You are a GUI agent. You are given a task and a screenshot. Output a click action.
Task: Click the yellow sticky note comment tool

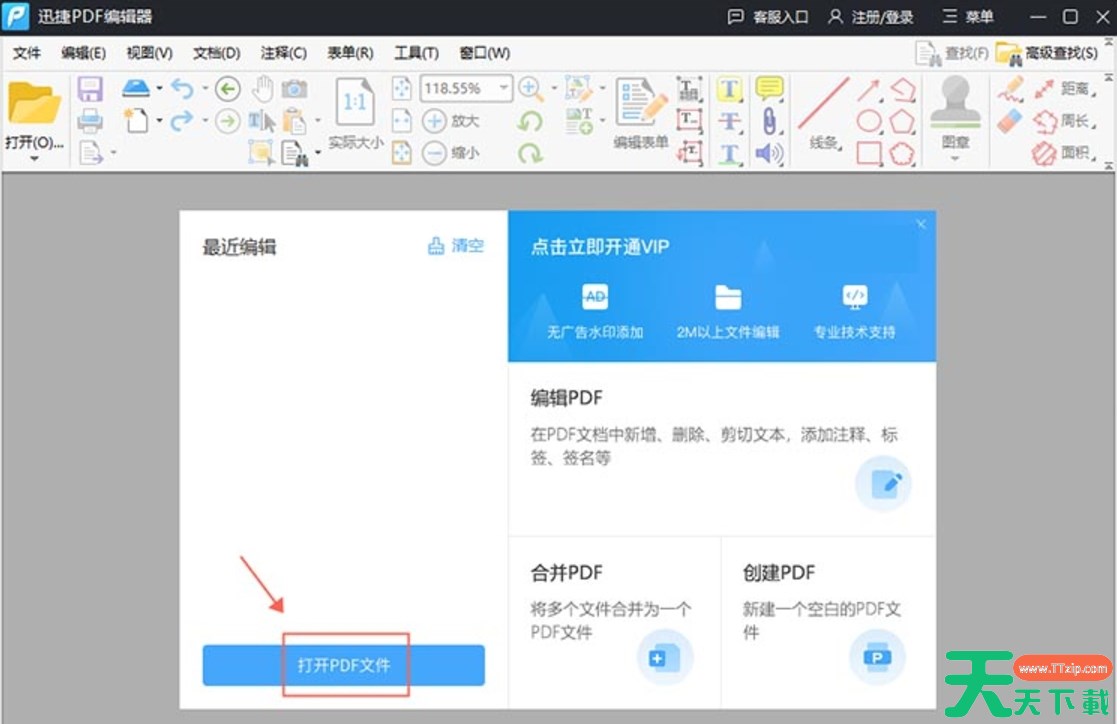click(768, 89)
